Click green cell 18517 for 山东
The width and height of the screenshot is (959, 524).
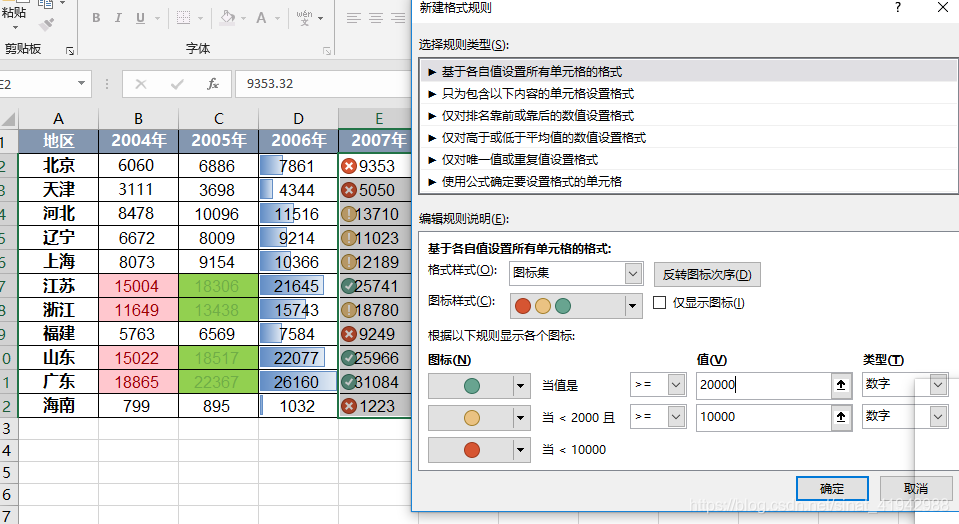pyautogui.click(x=218, y=358)
